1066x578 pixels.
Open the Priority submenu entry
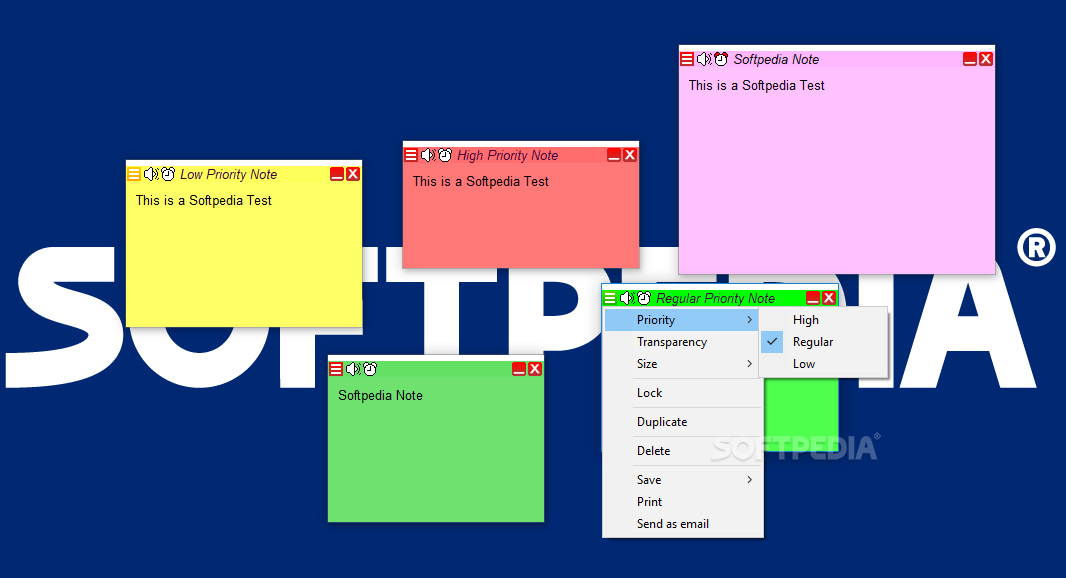pyautogui.click(x=682, y=320)
